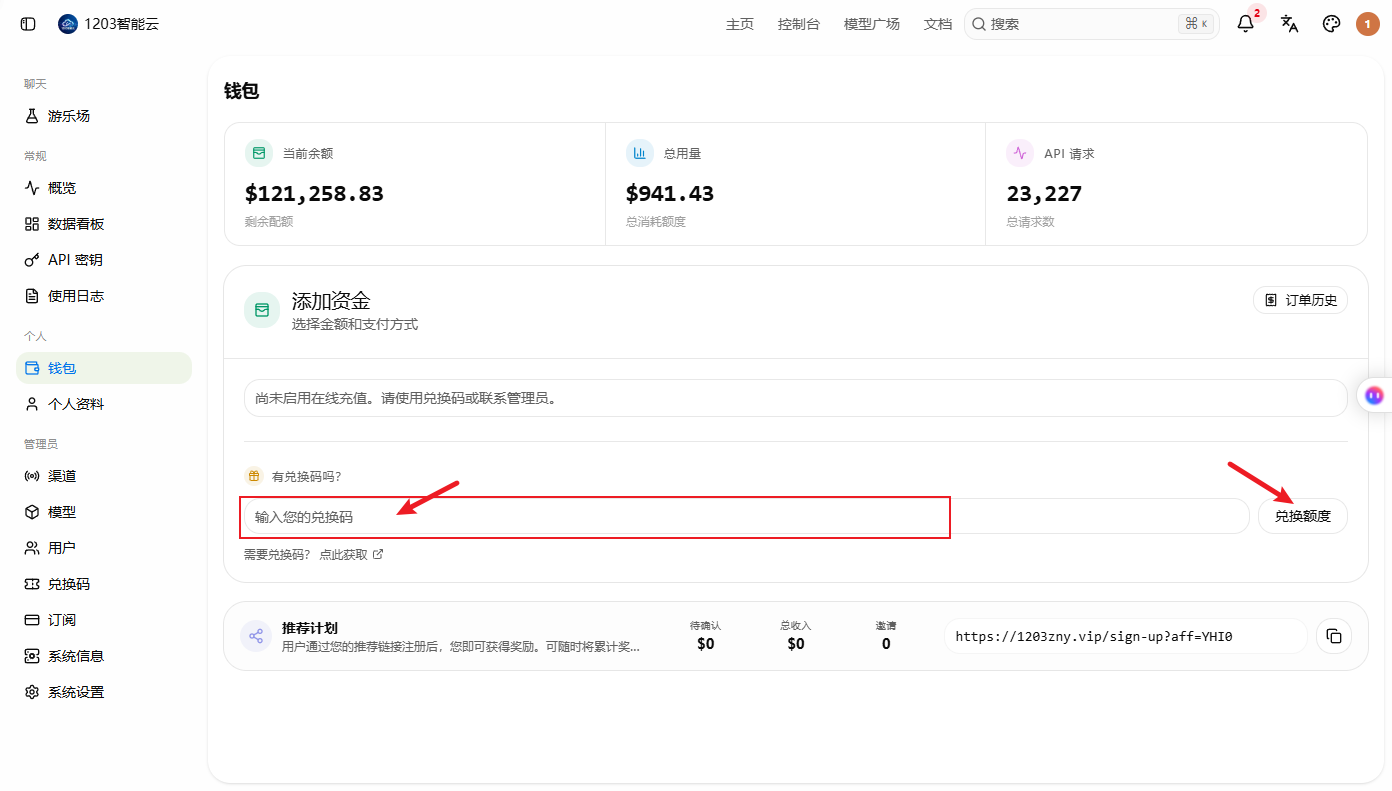Viewport: 1392px width, 791px height.
Task: Go to 主页 in the top navigation
Action: pyautogui.click(x=740, y=24)
